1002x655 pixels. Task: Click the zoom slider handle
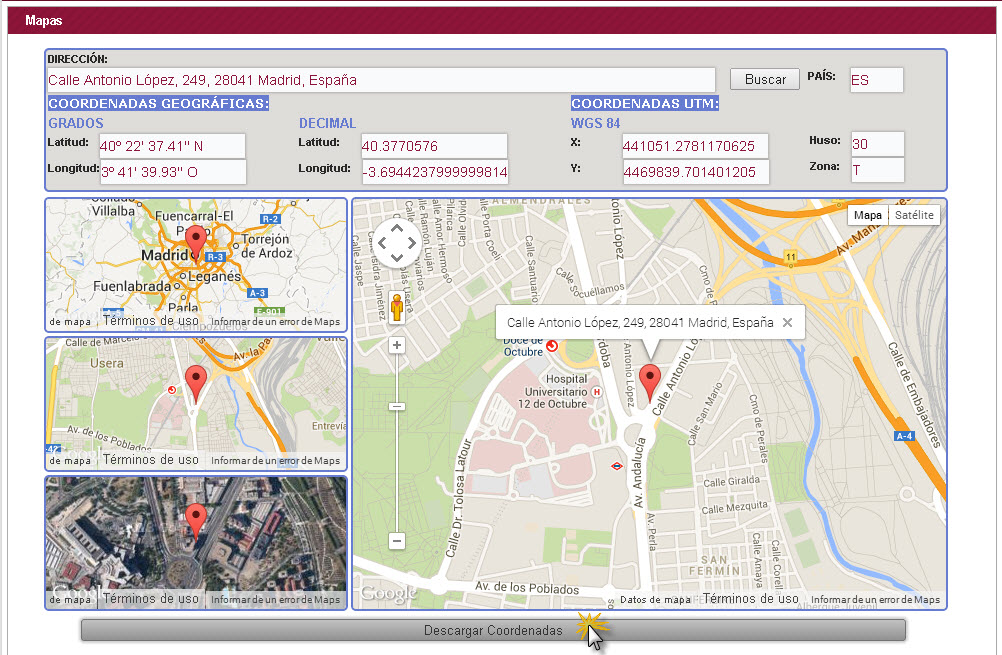pos(397,406)
